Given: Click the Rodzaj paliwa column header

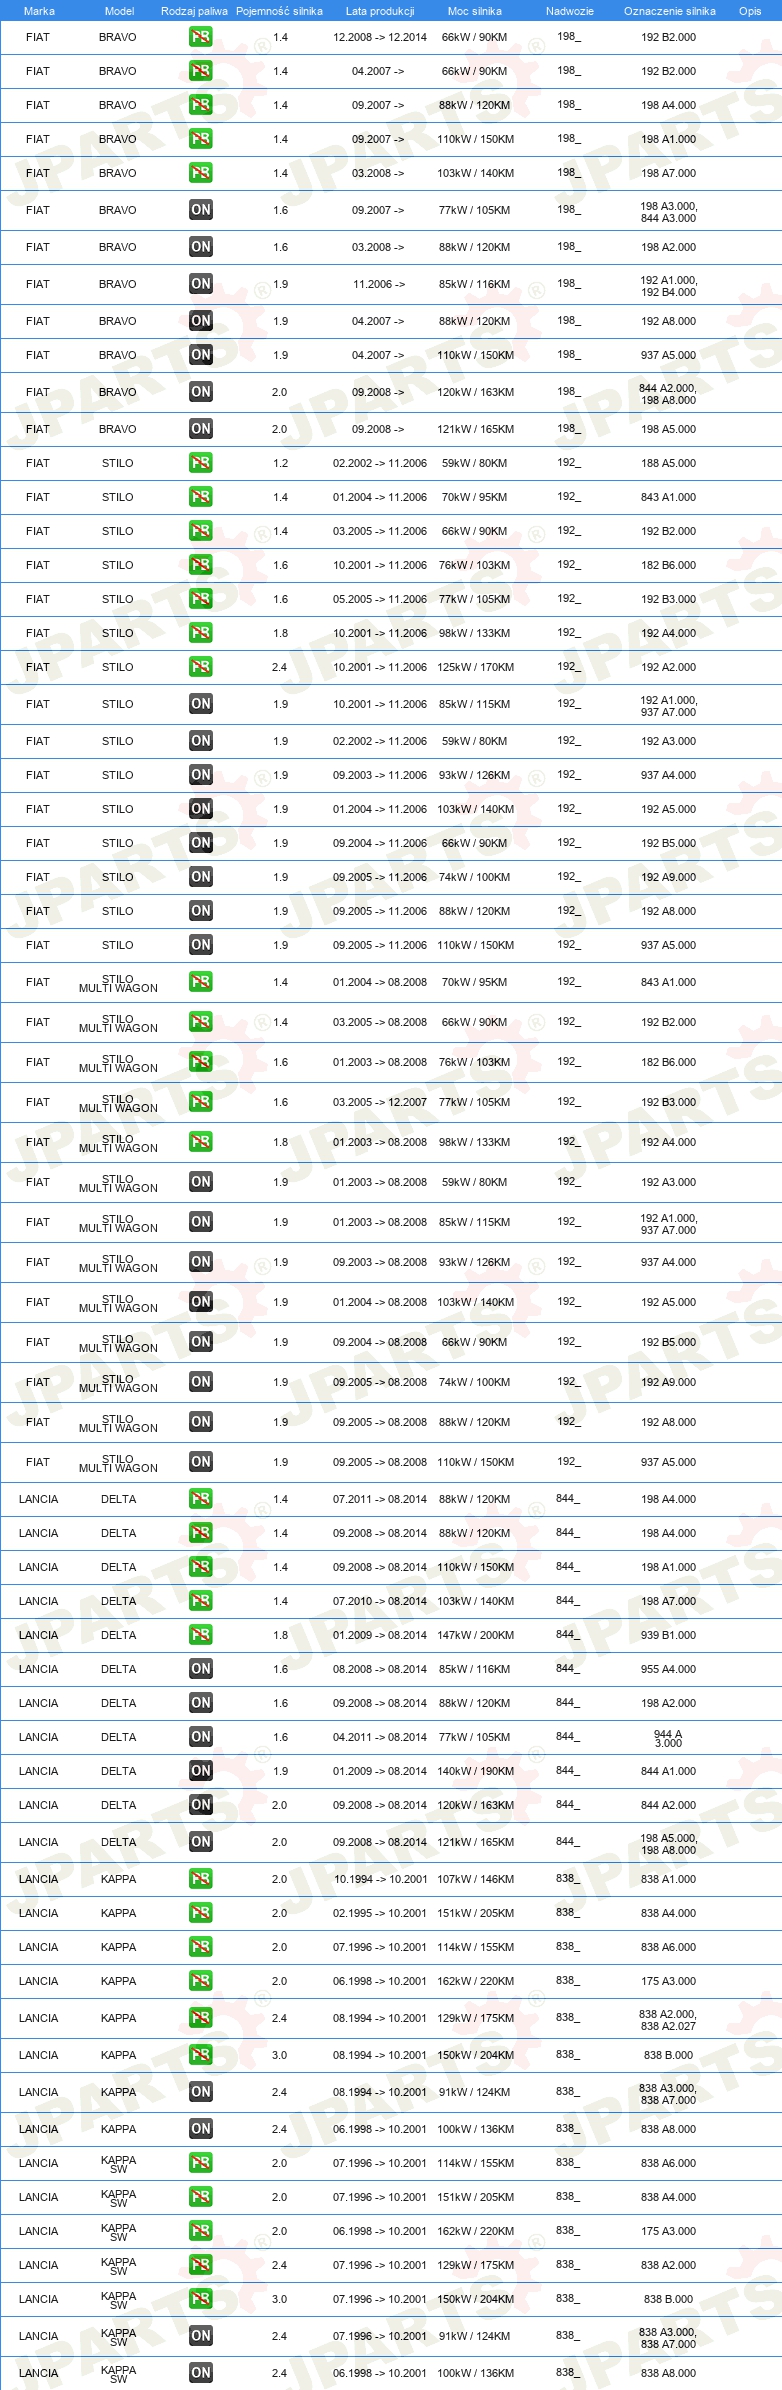Looking at the screenshot, I should (x=194, y=11).
